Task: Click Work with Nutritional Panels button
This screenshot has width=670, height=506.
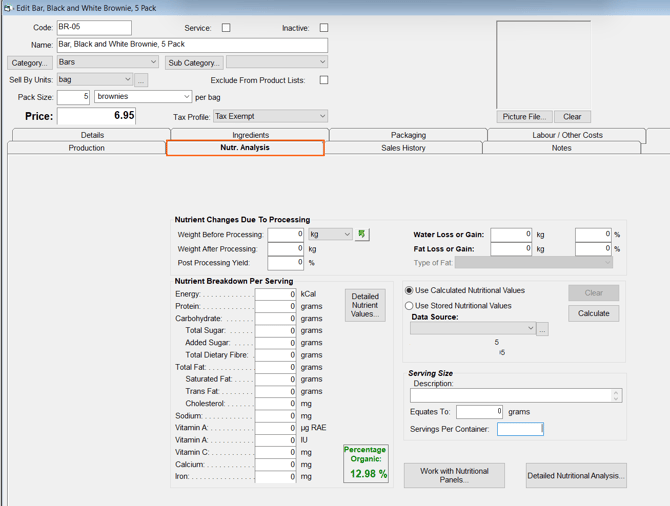Action: 454,475
